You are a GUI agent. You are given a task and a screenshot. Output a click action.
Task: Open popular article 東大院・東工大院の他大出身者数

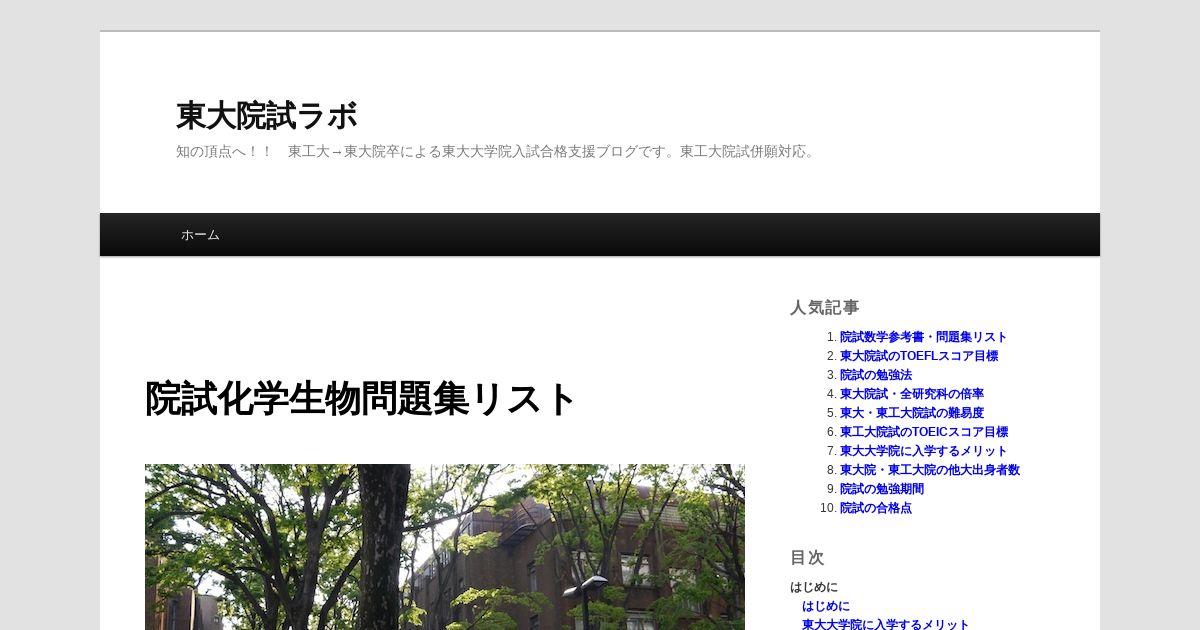[x=929, y=470]
